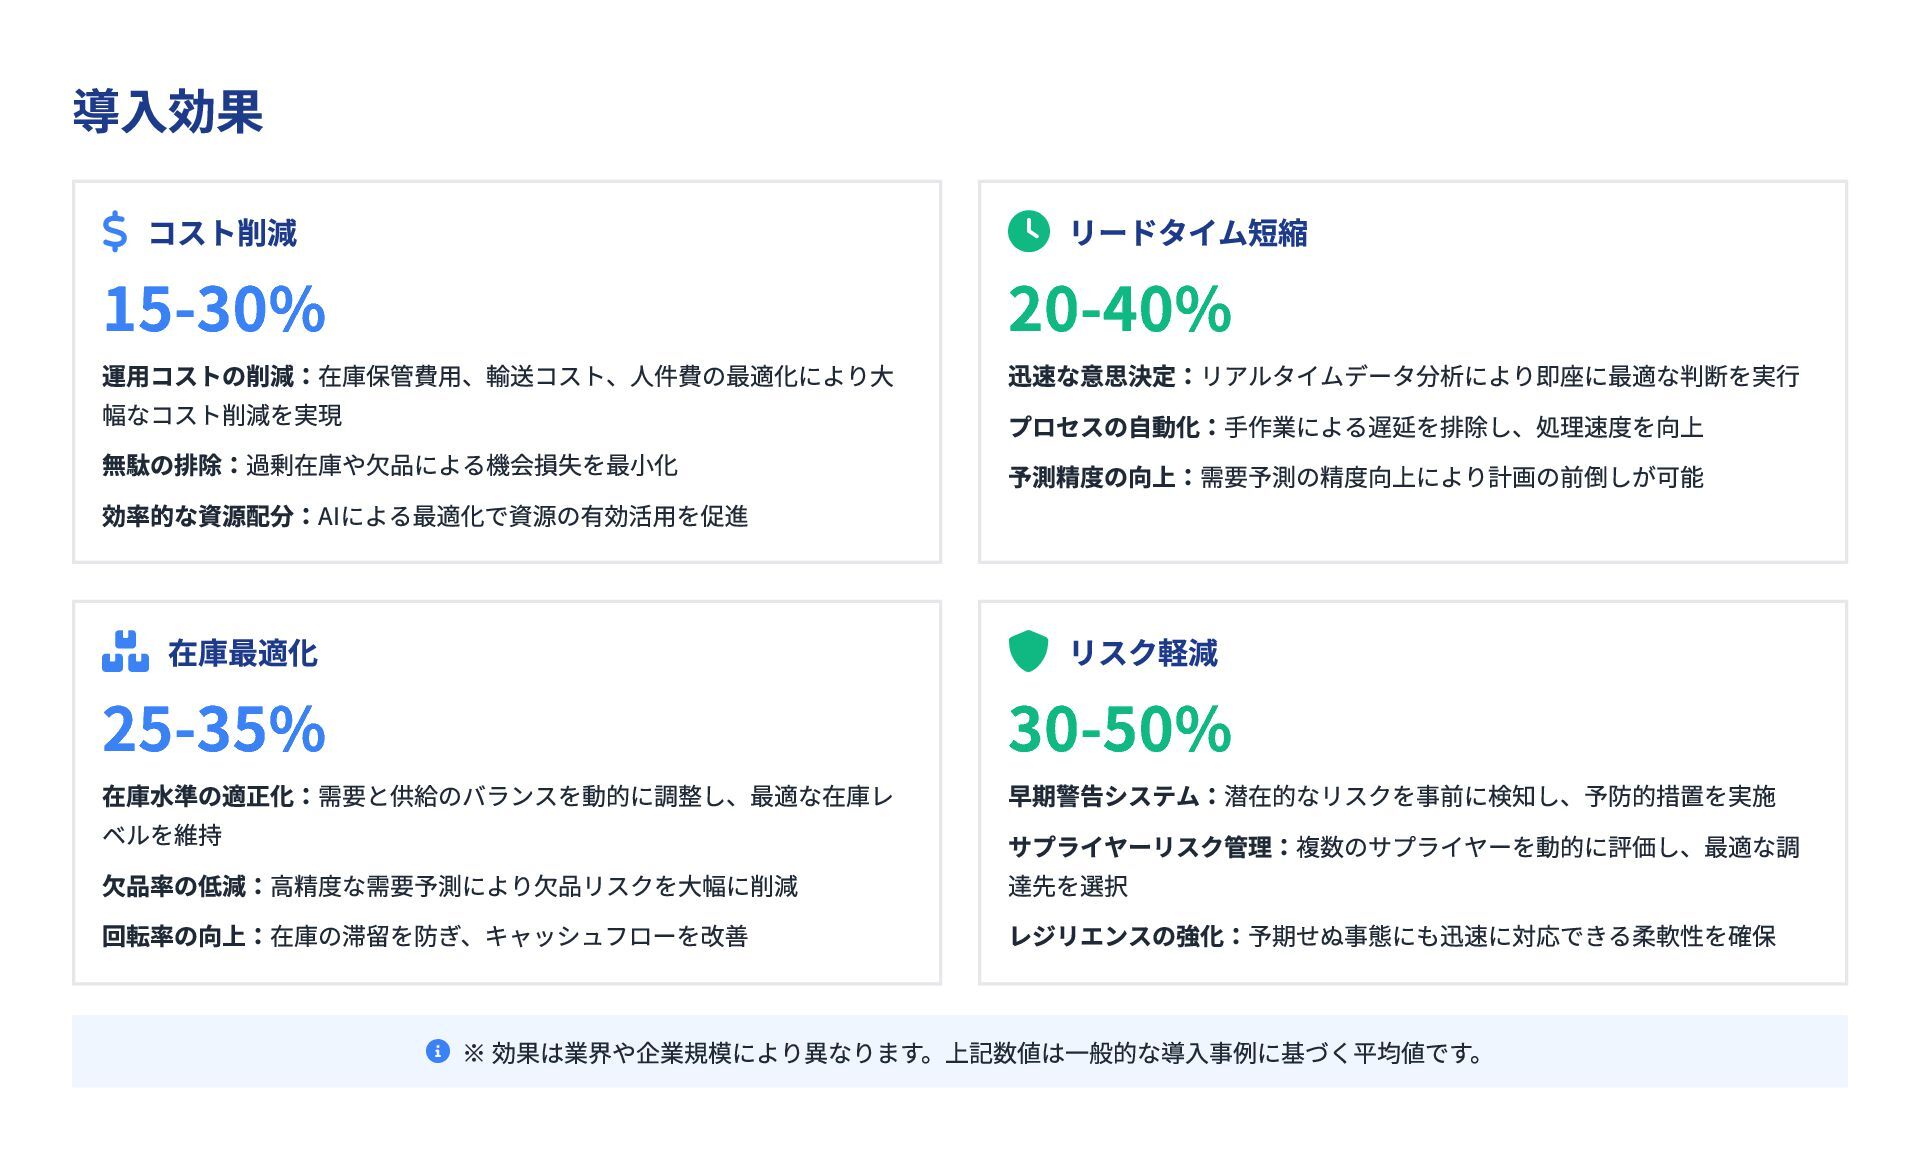Click the サプライヤーリスク管理 bullet label

pos(1140,847)
